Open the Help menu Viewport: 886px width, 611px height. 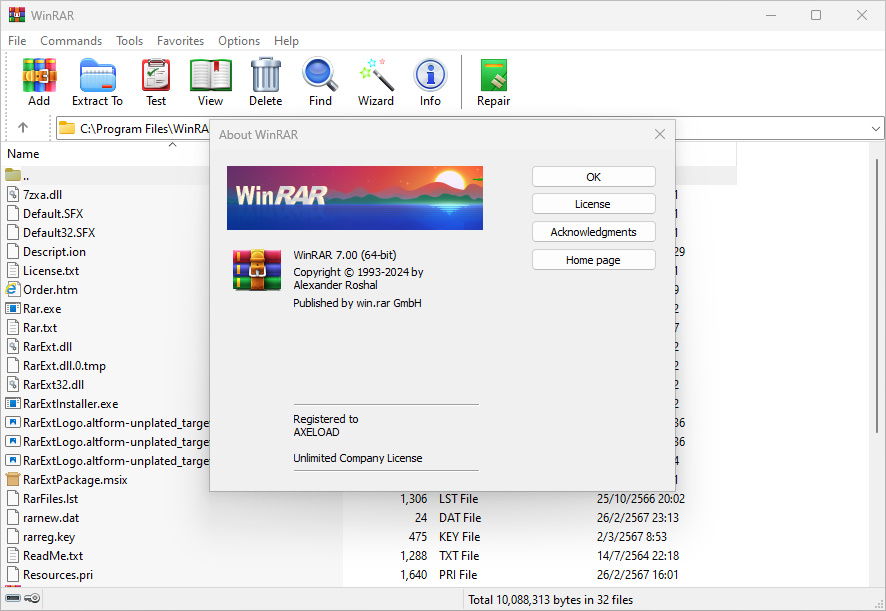coord(286,41)
